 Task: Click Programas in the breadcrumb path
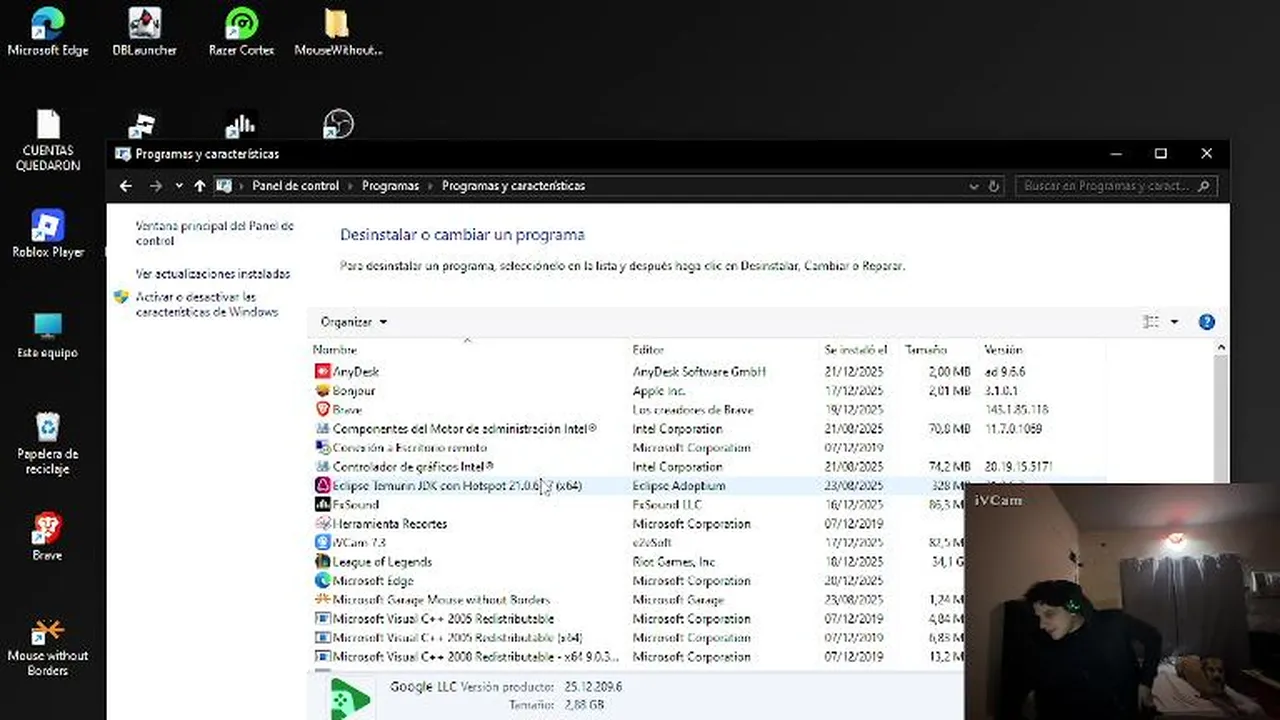click(390, 186)
